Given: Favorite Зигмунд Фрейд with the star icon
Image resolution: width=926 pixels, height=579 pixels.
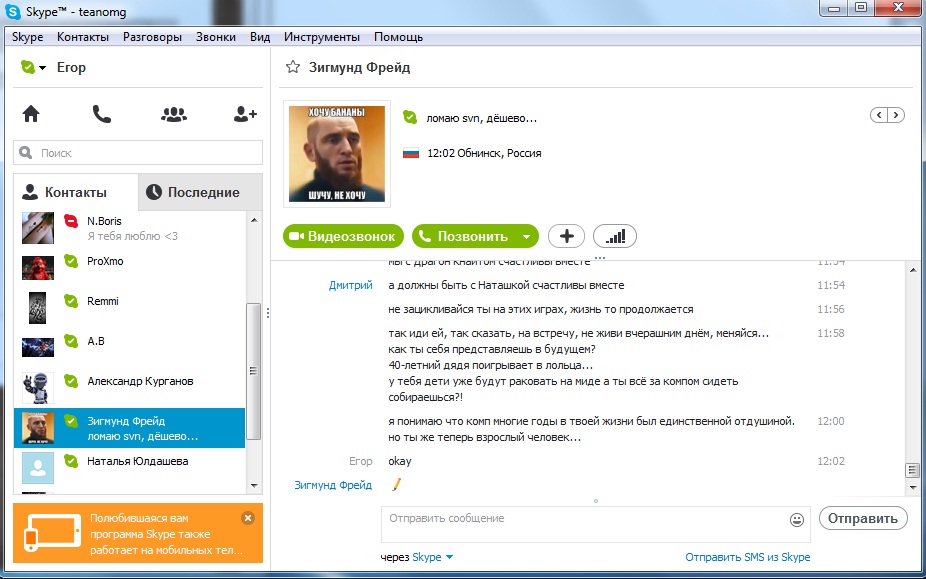Looking at the screenshot, I should point(292,67).
